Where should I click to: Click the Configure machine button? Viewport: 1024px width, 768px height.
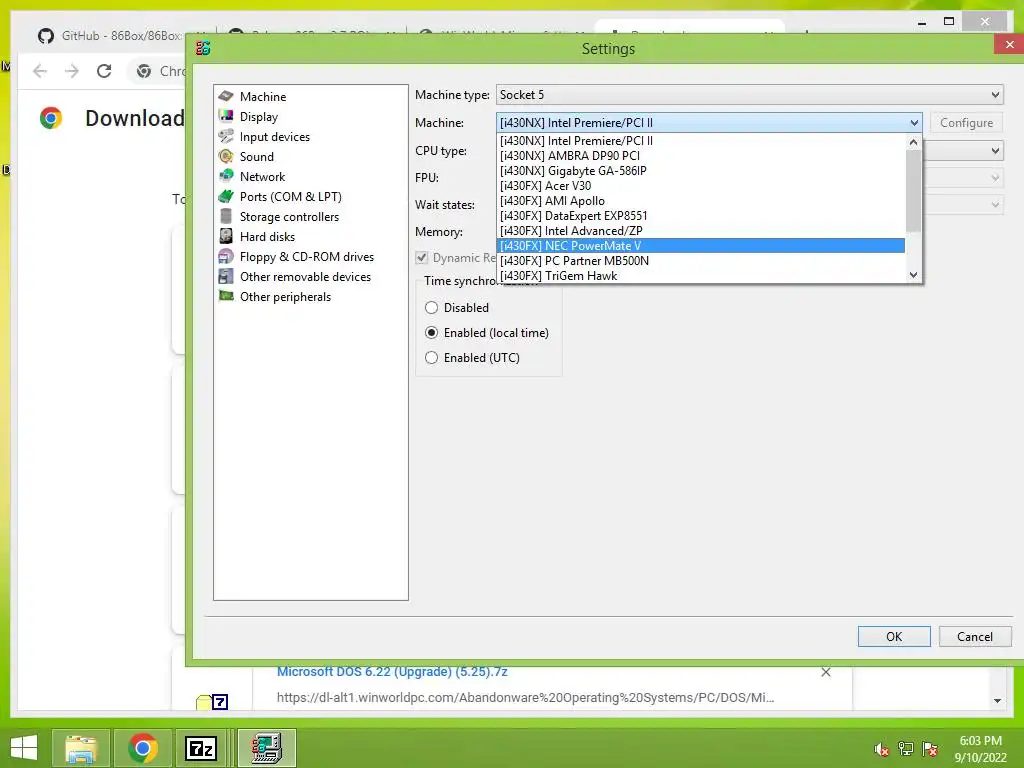pos(967,123)
